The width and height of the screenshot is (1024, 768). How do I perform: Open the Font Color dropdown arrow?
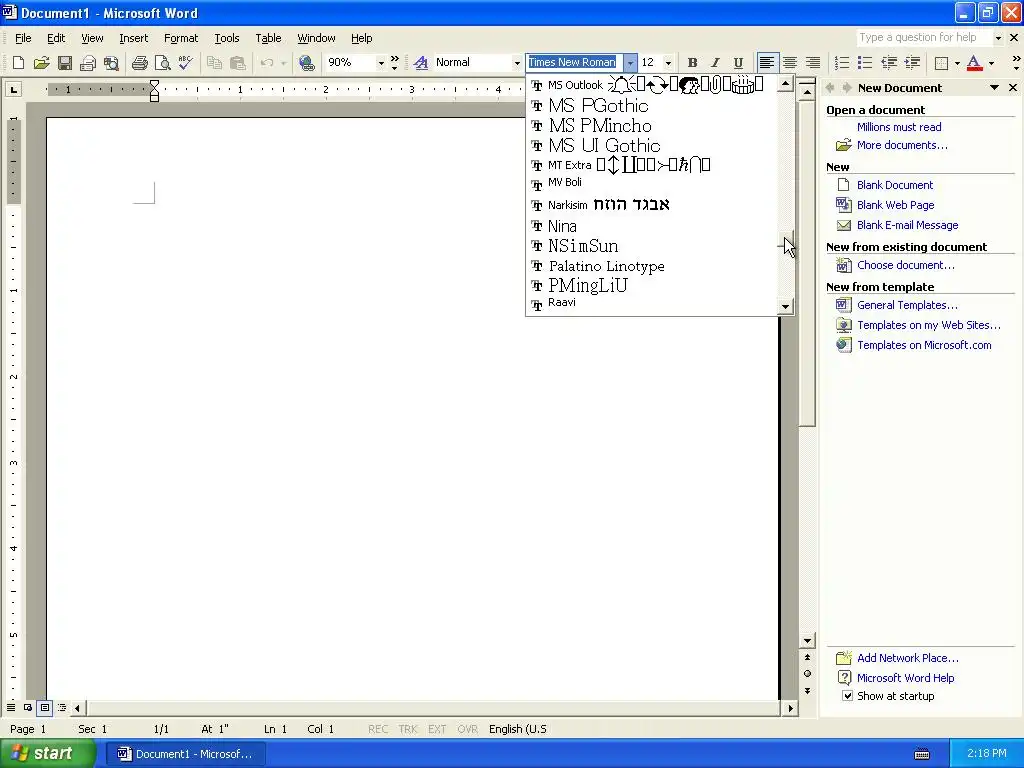991,63
